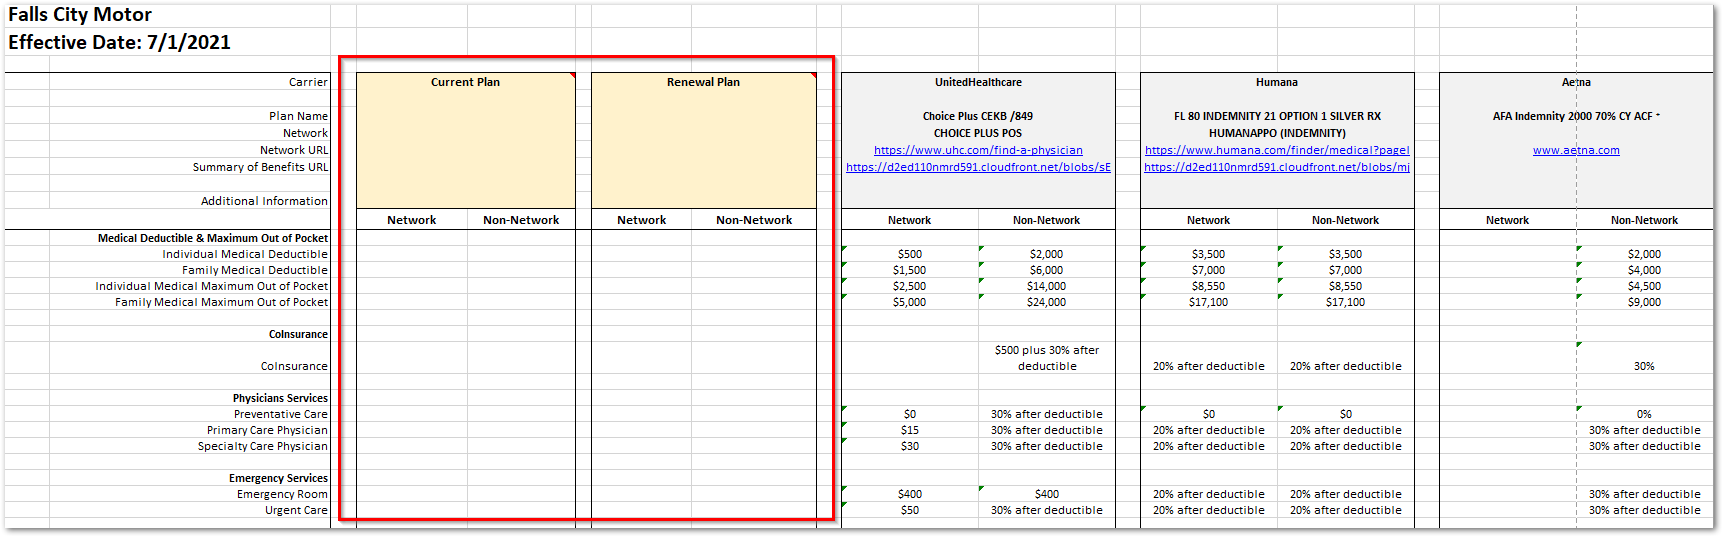Select the 'Current Plan' header cell
This screenshot has width=1723, height=537.
[465, 82]
